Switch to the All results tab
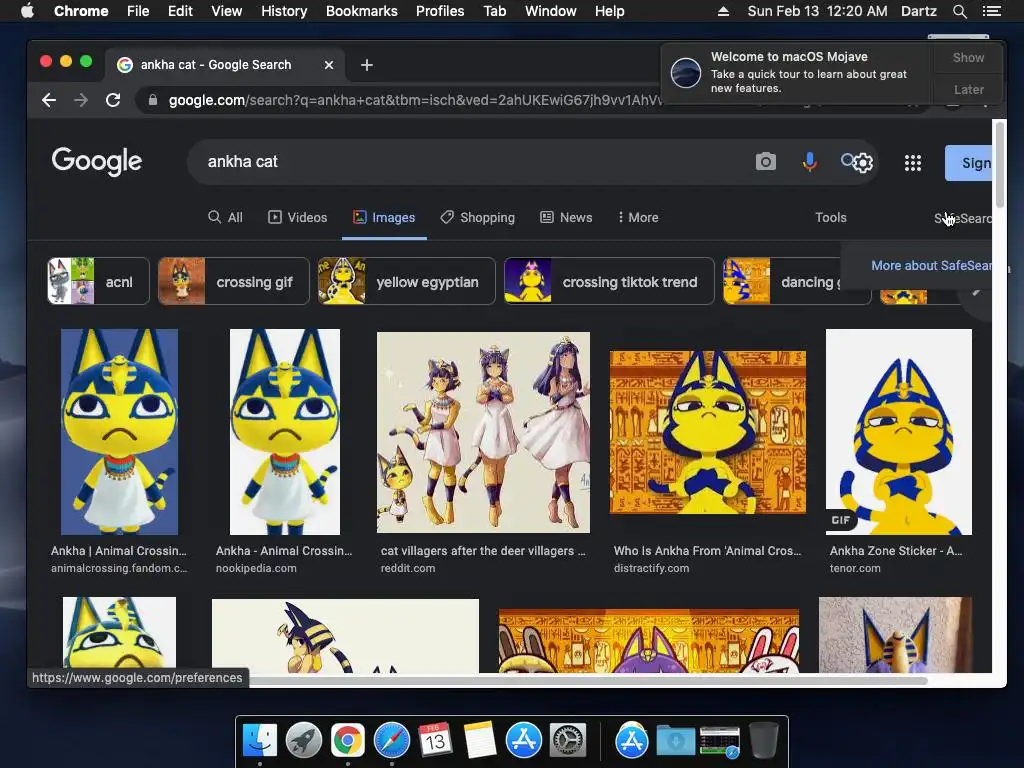 225,217
